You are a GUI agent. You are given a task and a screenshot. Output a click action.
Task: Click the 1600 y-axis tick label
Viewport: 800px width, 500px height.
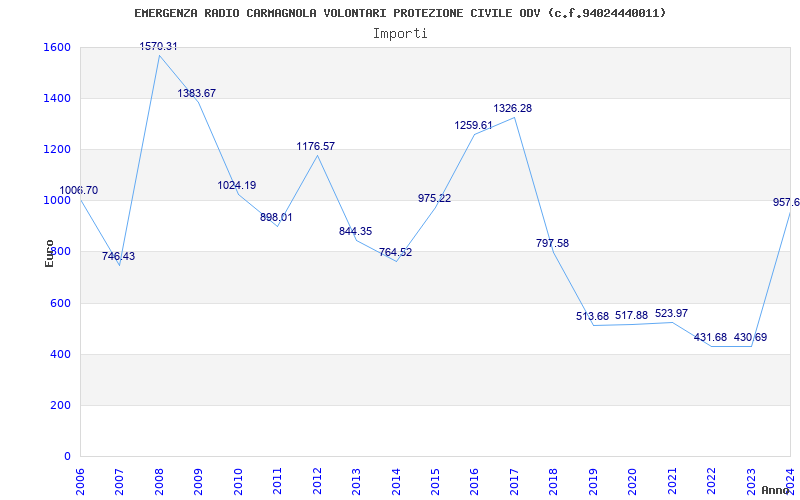[x=55, y=47]
